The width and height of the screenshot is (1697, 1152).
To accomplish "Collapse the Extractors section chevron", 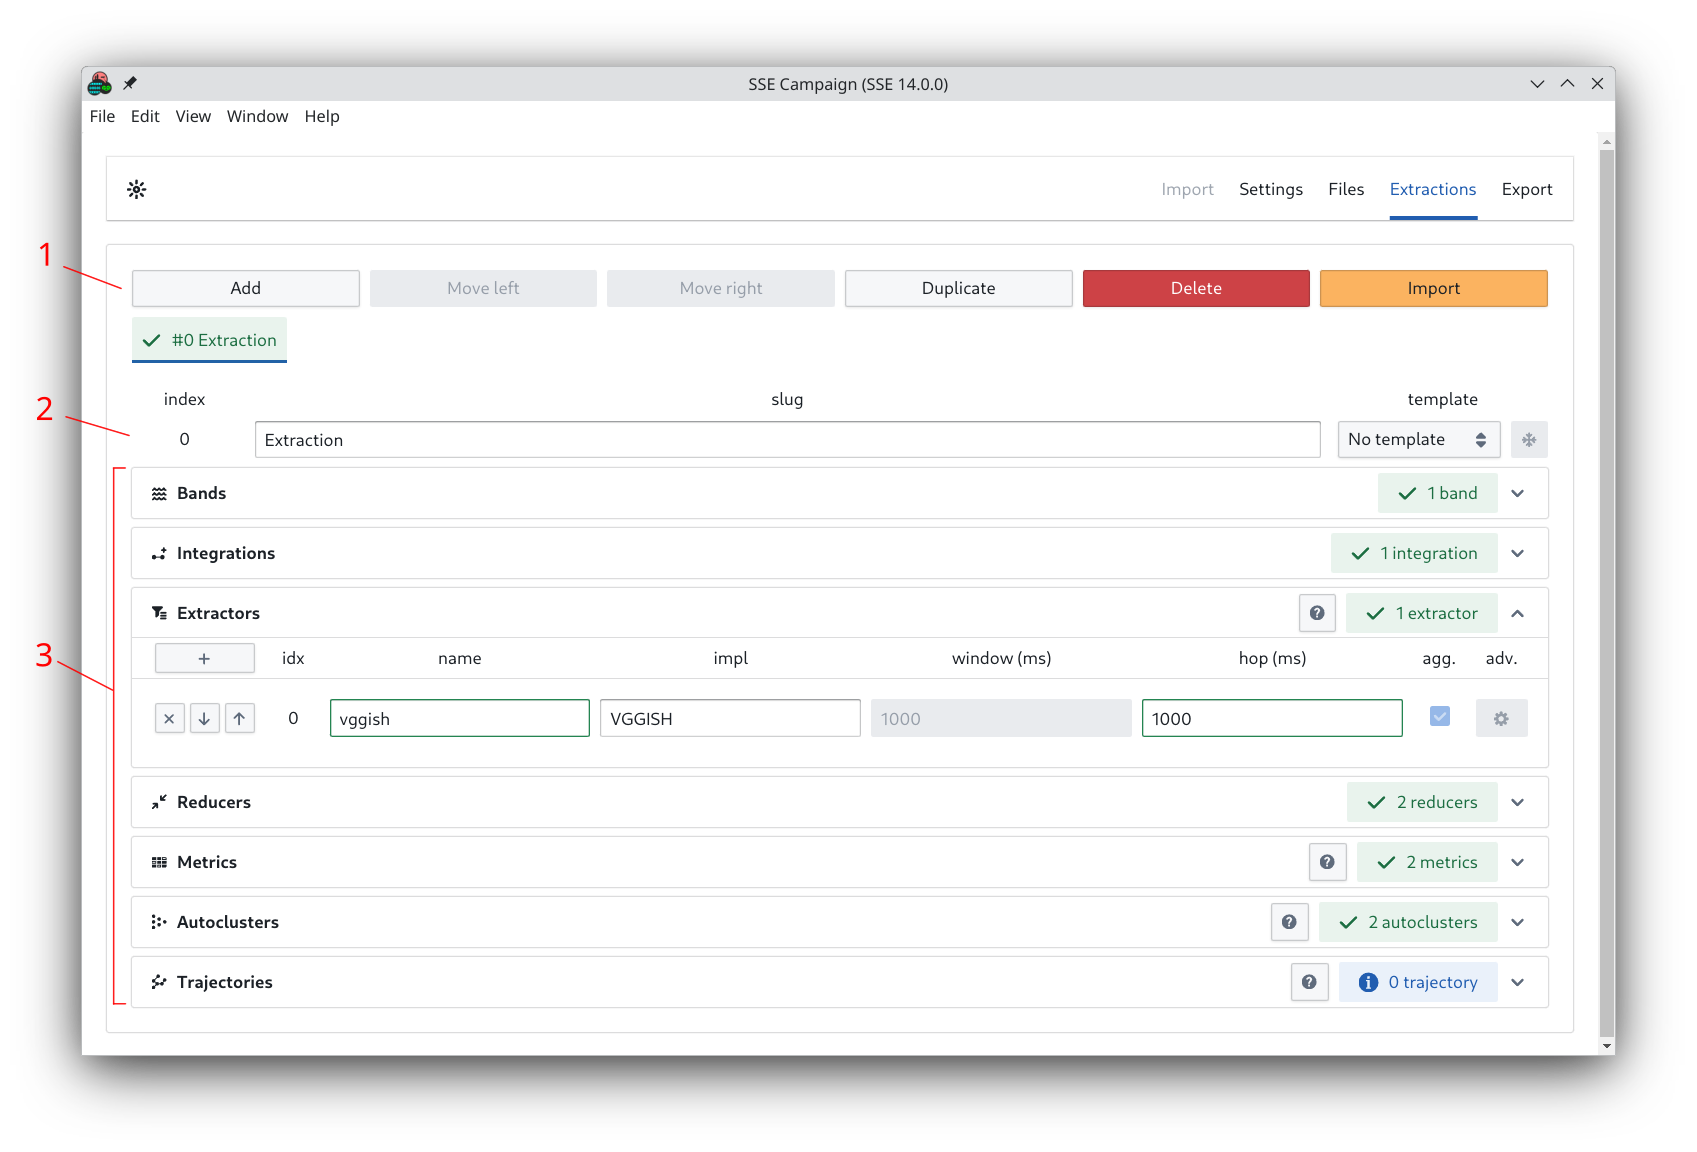I will point(1517,612).
